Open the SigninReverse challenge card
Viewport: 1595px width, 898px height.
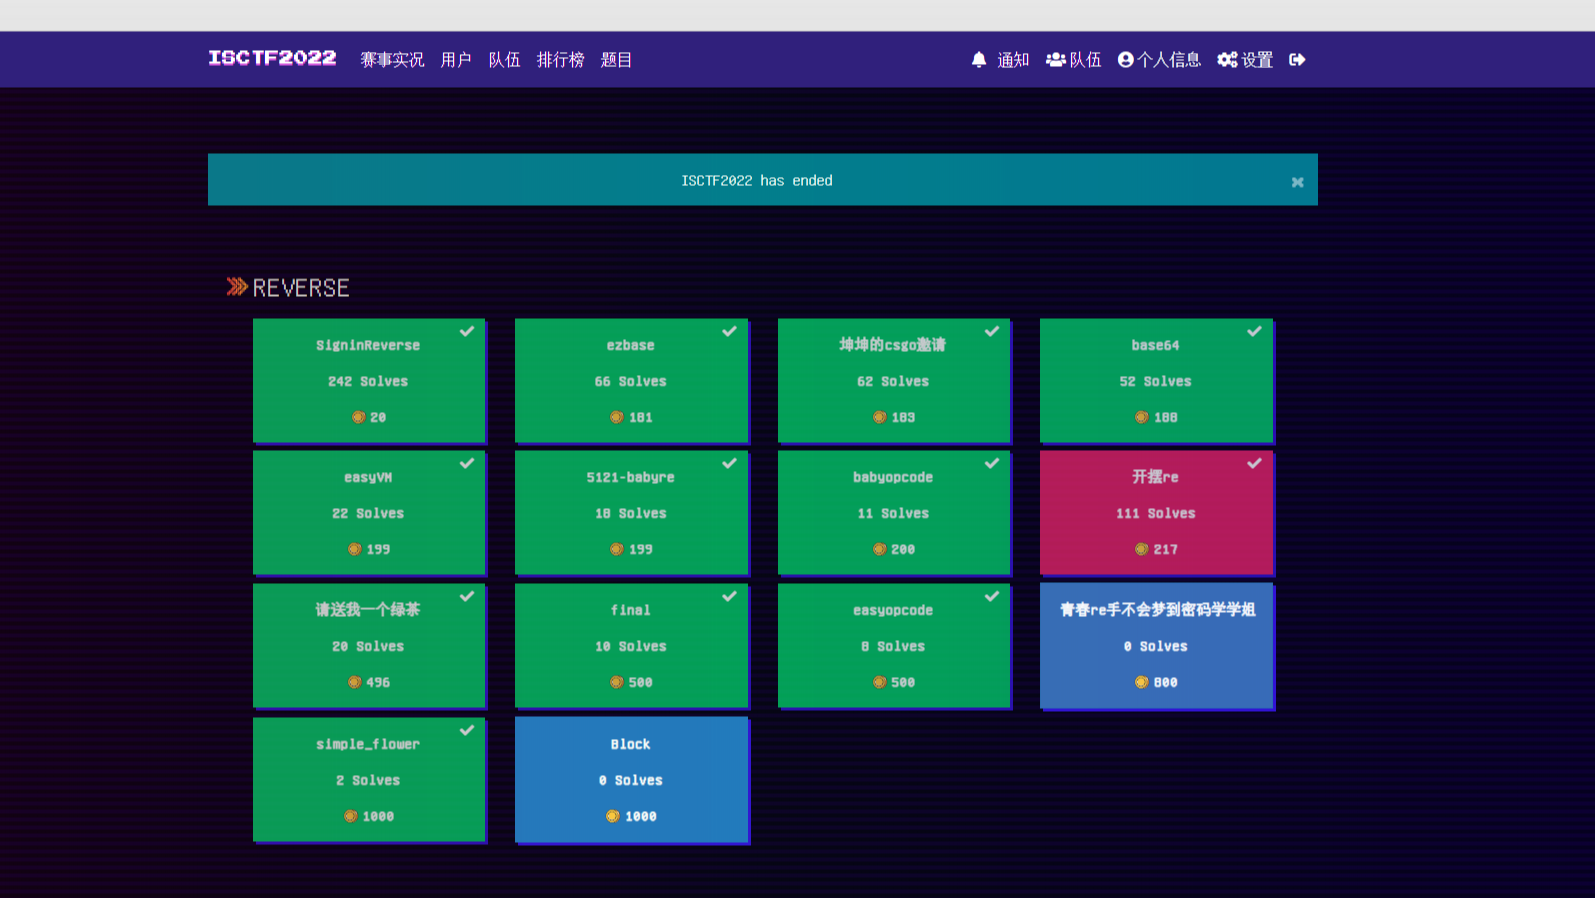pyautogui.click(x=369, y=380)
